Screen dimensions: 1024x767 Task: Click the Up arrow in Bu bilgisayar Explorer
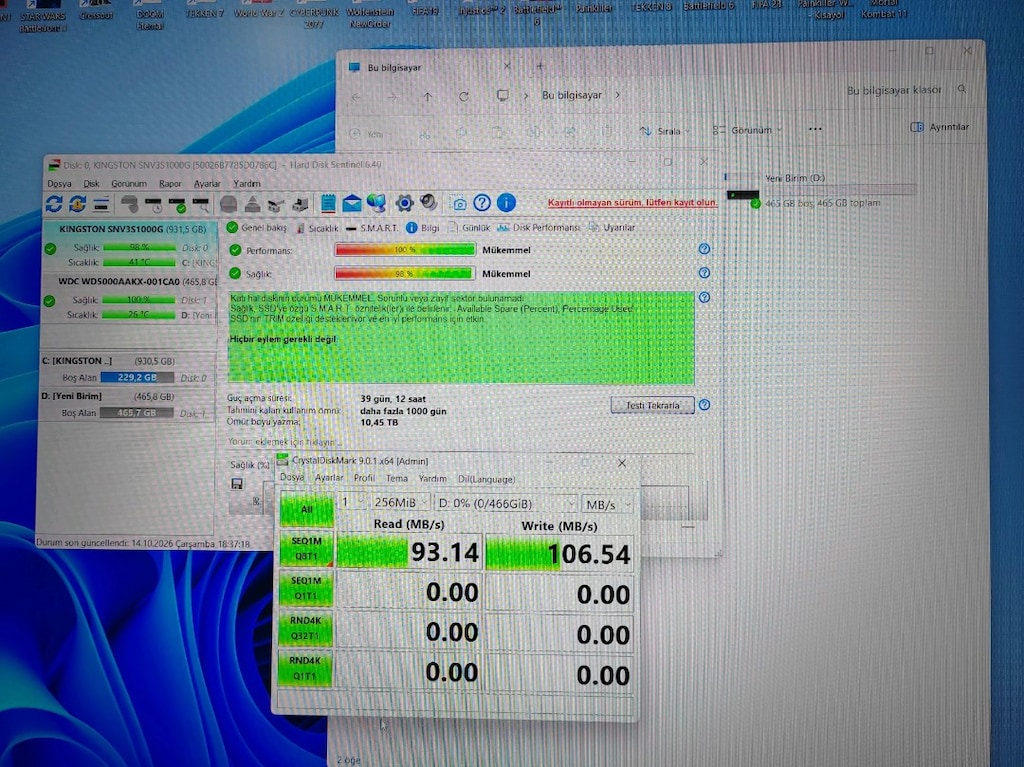click(x=428, y=97)
